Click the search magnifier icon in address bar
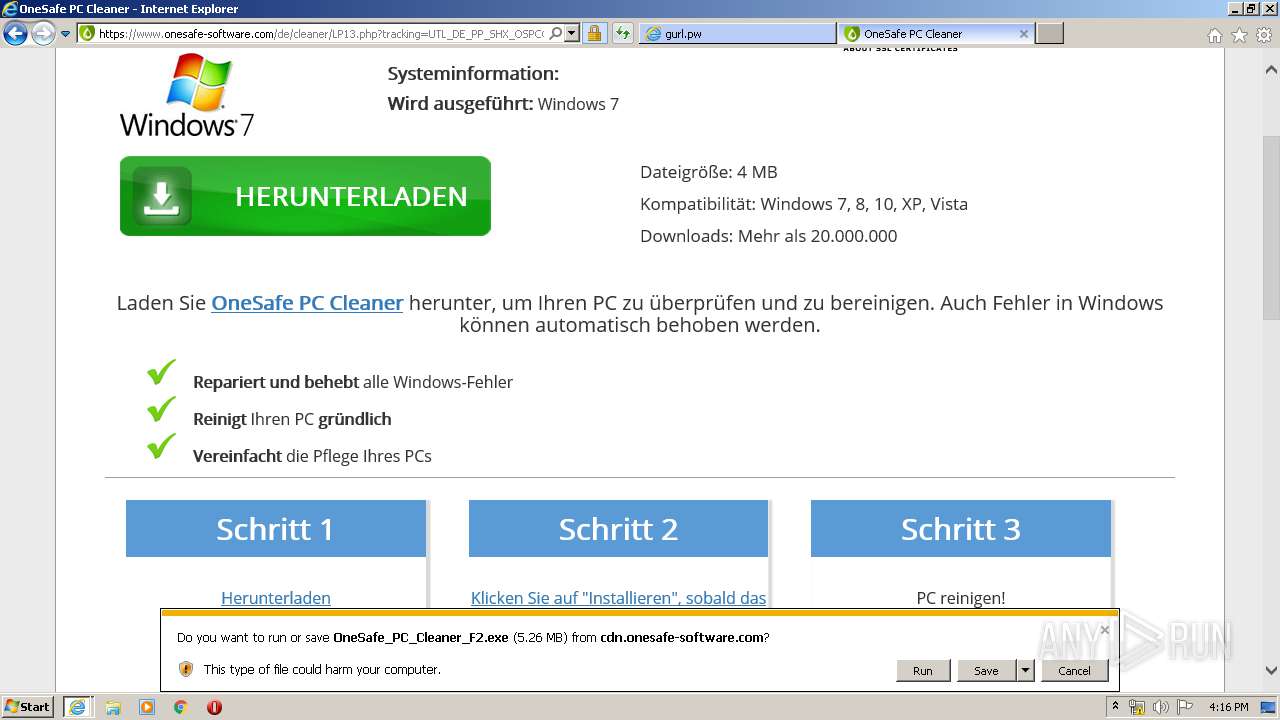The height and width of the screenshot is (720, 1280). pyautogui.click(x=556, y=33)
